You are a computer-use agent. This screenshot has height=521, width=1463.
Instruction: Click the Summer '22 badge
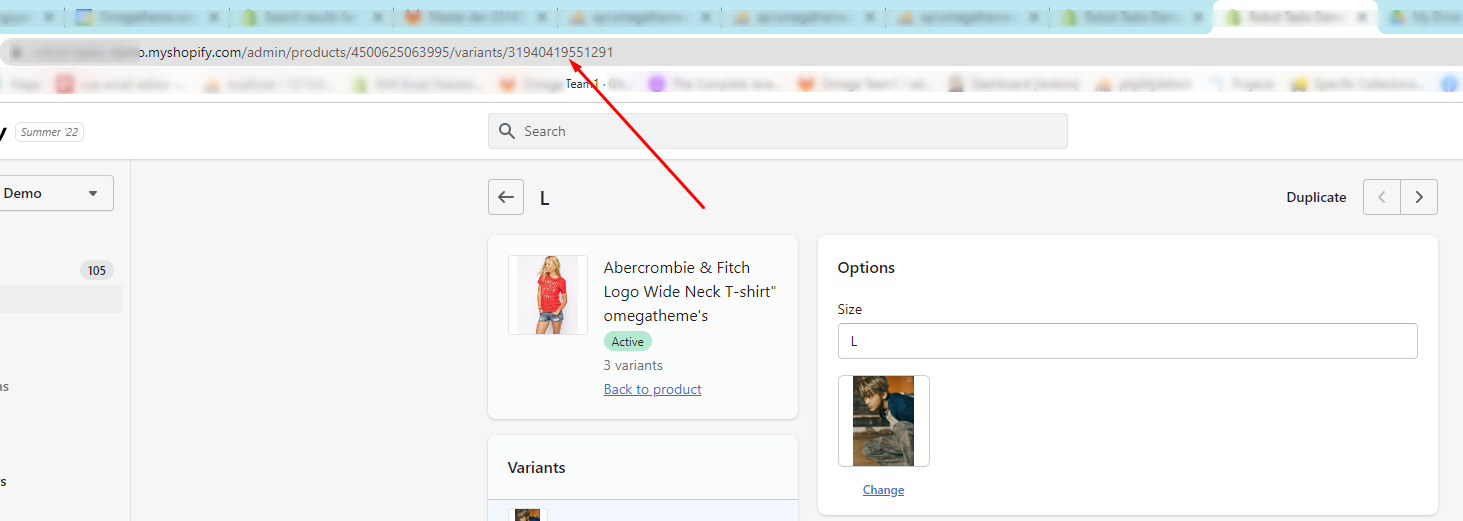pyautogui.click(x=49, y=132)
